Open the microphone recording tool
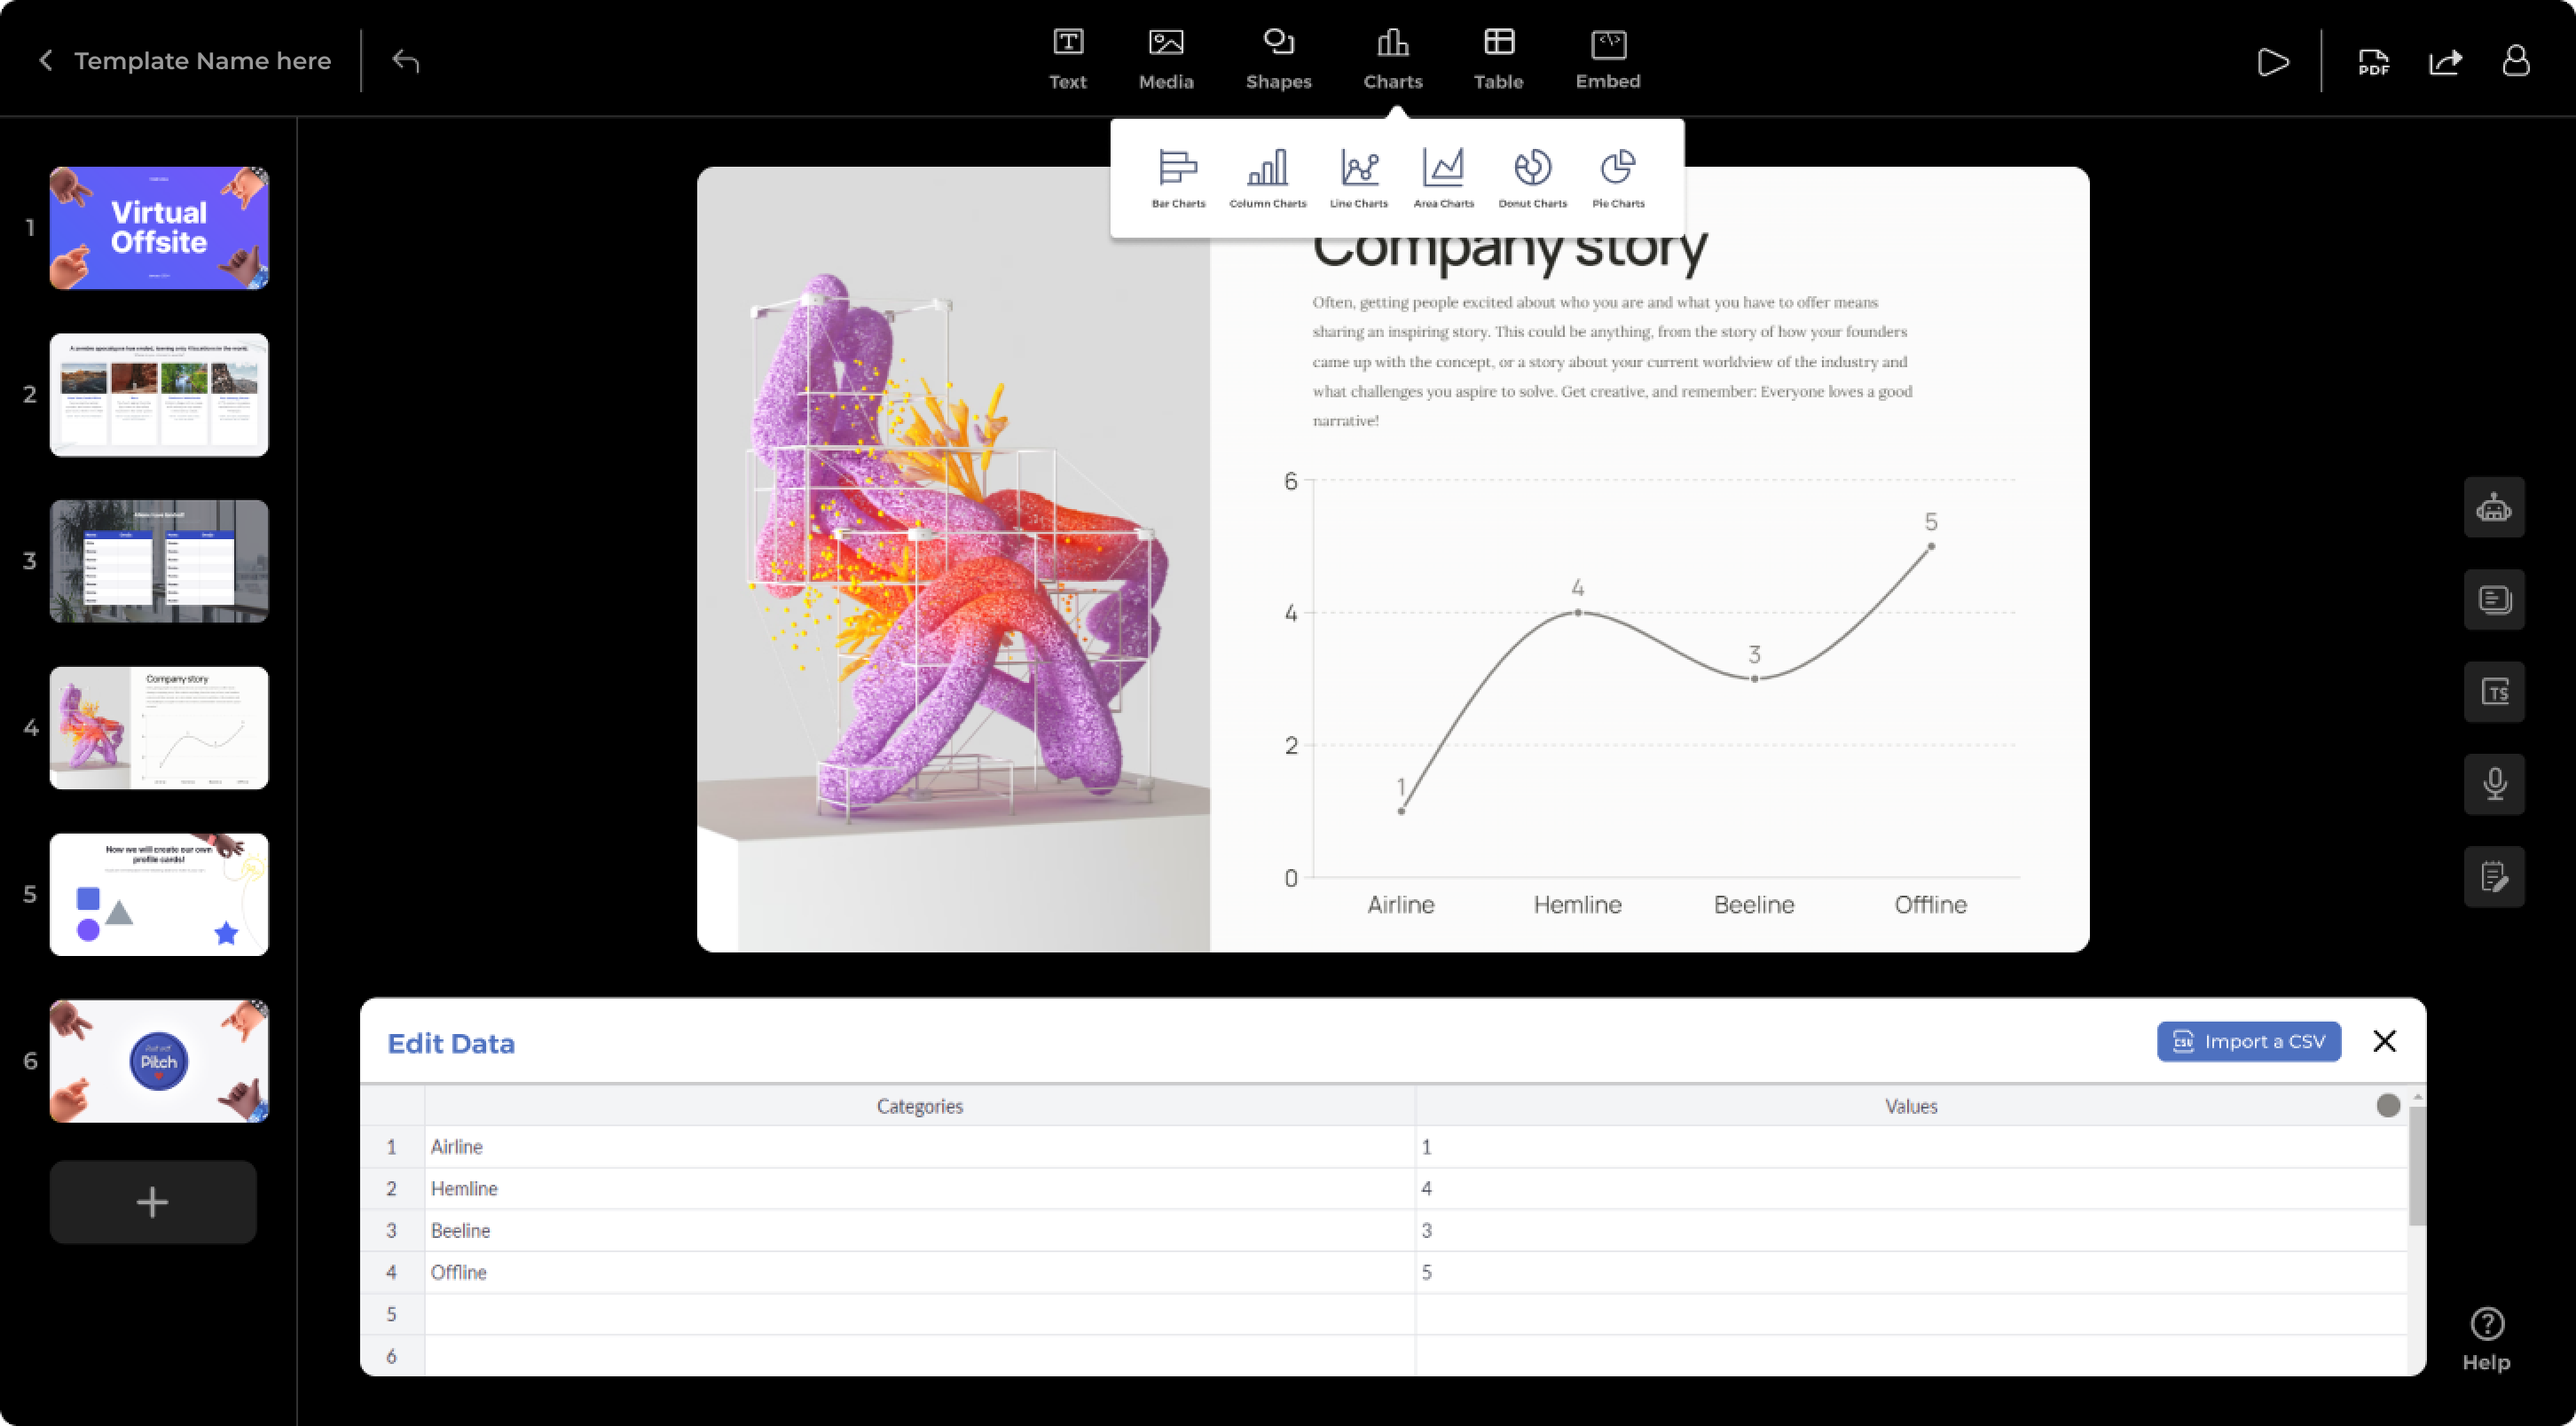 2494,784
